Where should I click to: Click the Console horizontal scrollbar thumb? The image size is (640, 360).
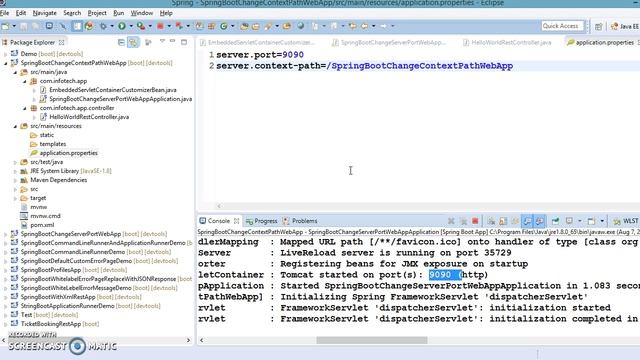[371, 340]
